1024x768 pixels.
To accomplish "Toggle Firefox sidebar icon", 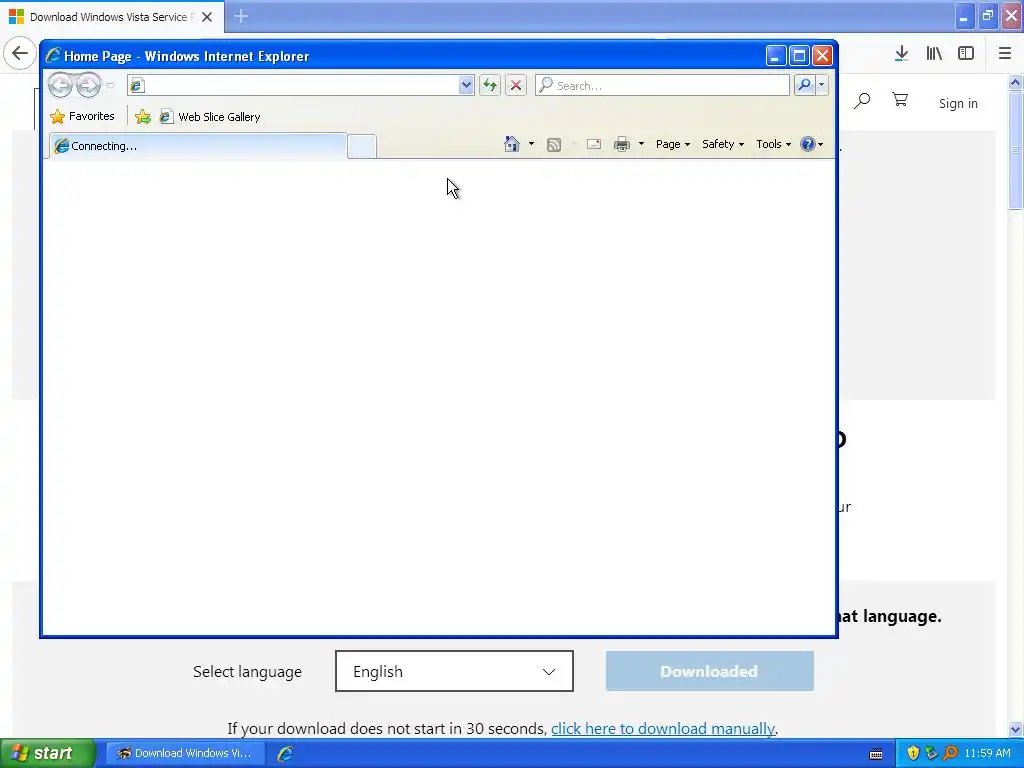I will [x=966, y=54].
